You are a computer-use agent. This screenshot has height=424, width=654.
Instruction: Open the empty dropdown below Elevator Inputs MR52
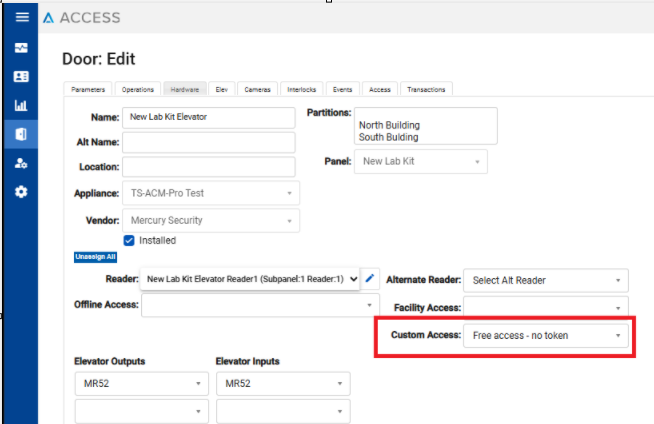283,411
